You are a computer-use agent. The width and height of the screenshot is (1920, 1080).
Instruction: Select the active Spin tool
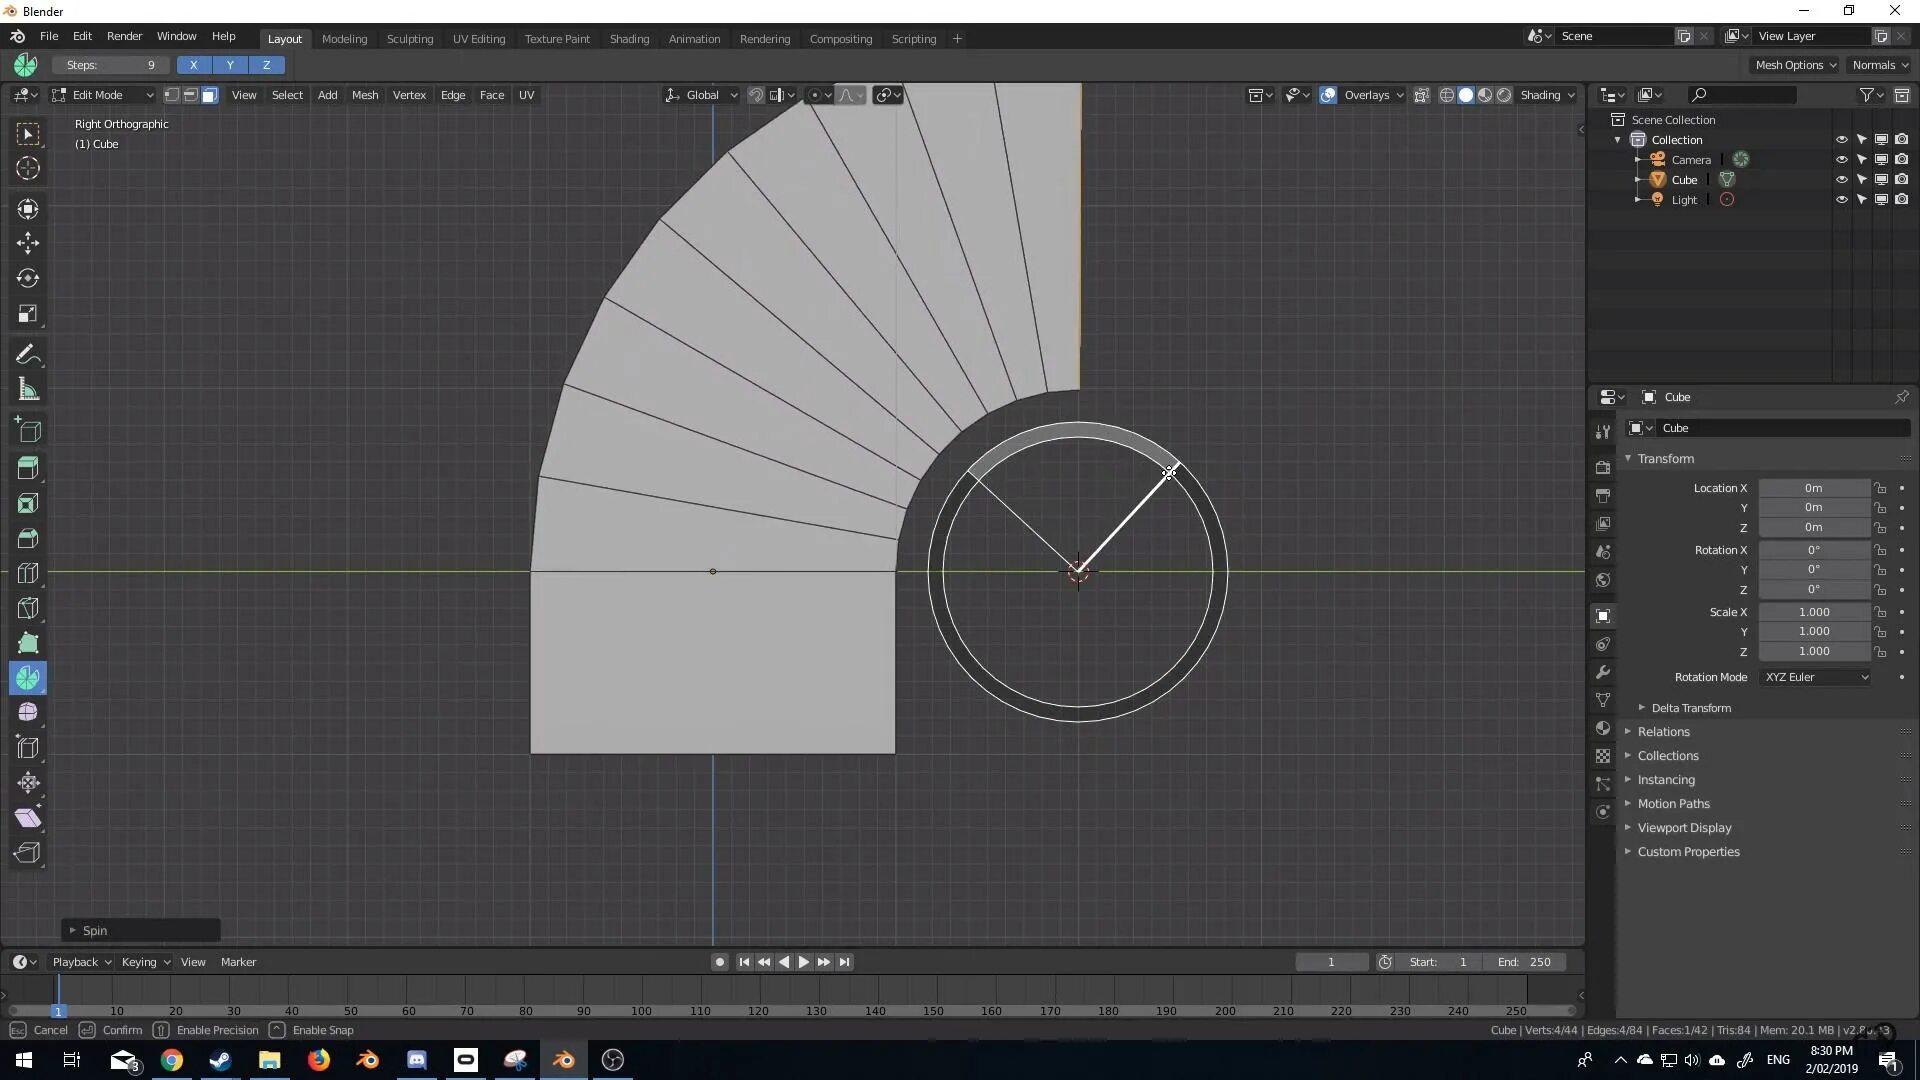[28, 678]
